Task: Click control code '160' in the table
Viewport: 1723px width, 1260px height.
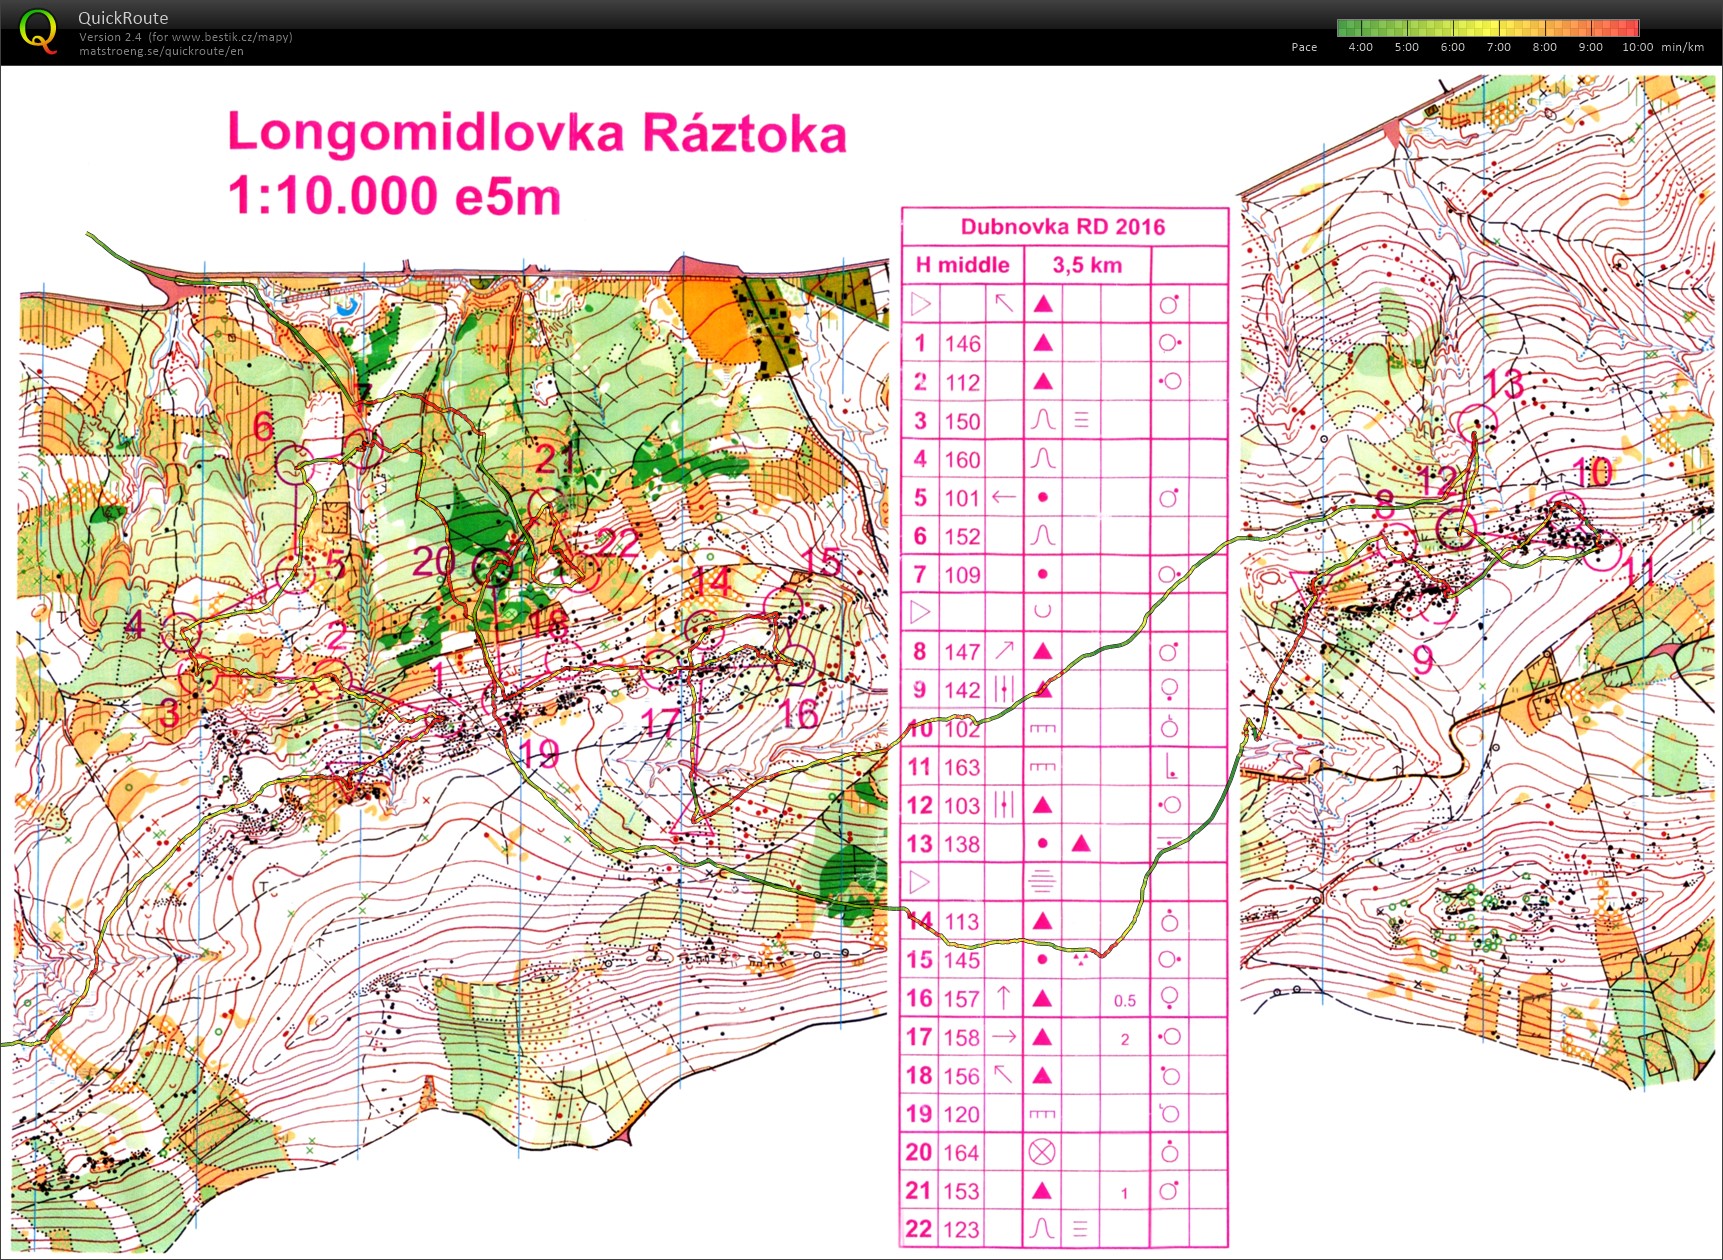Action: point(962,459)
